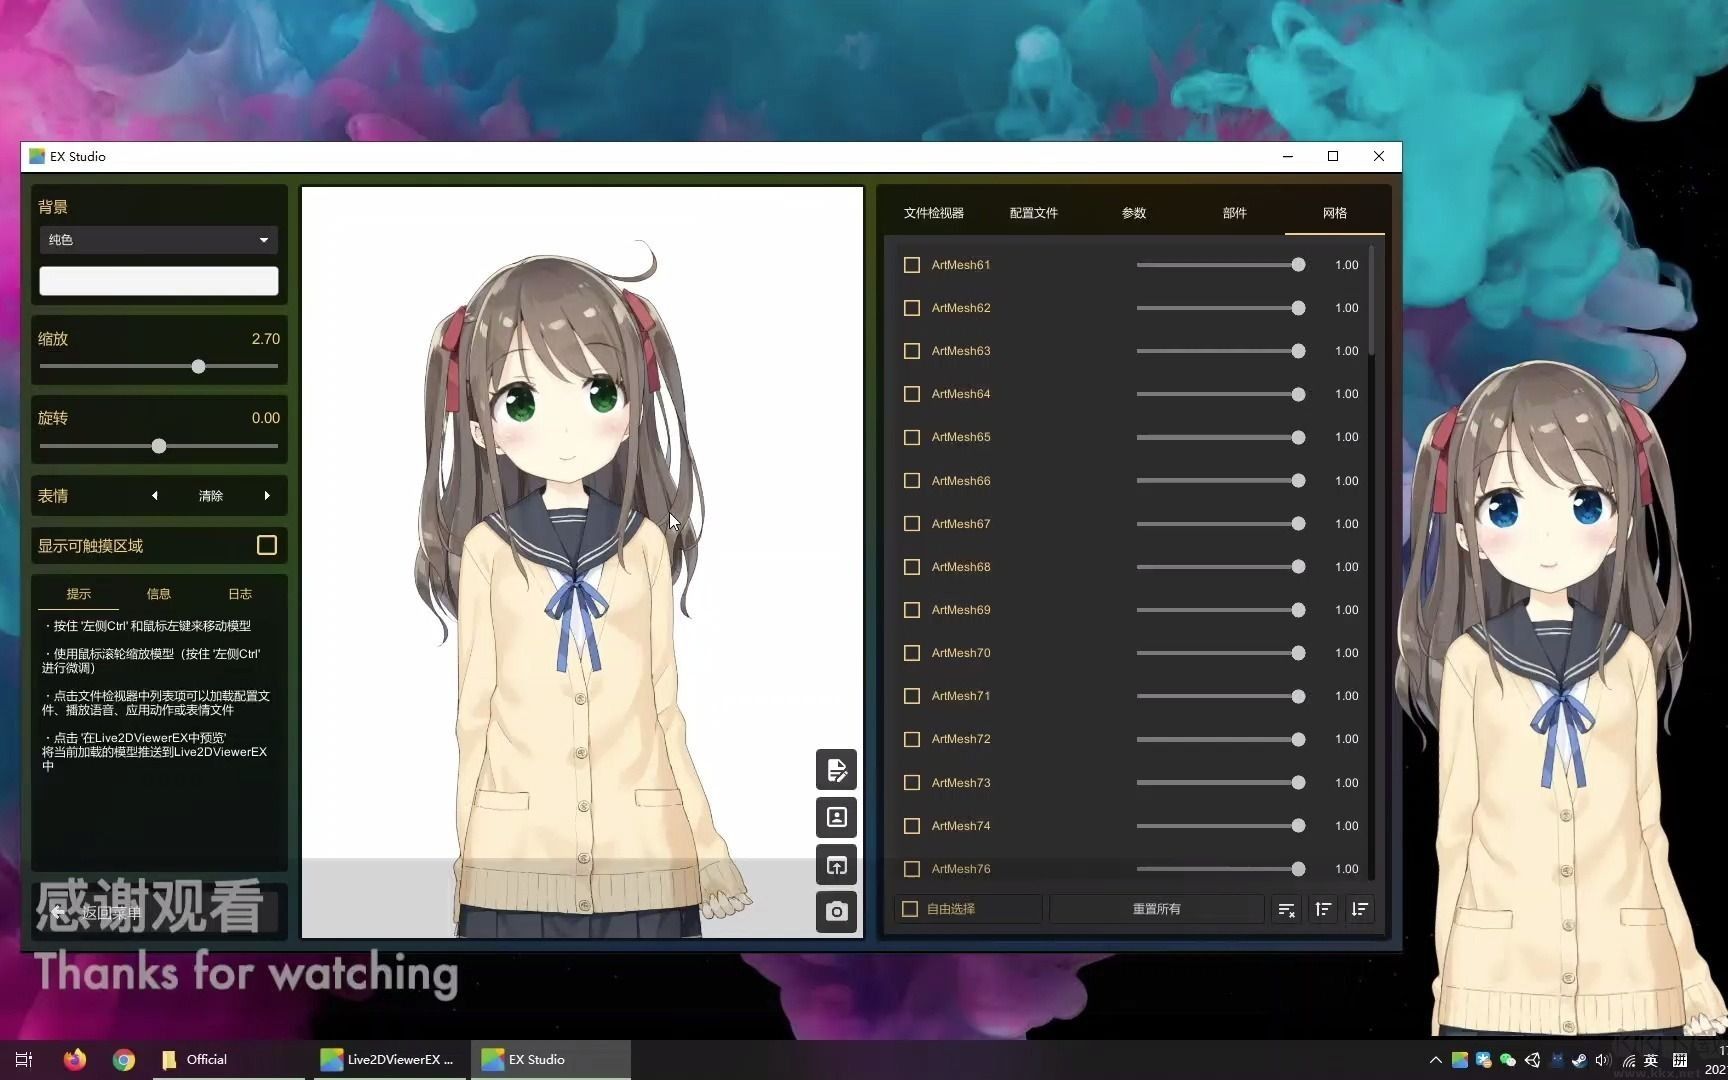Click the 清除 expression button

(x=210, y=495)
